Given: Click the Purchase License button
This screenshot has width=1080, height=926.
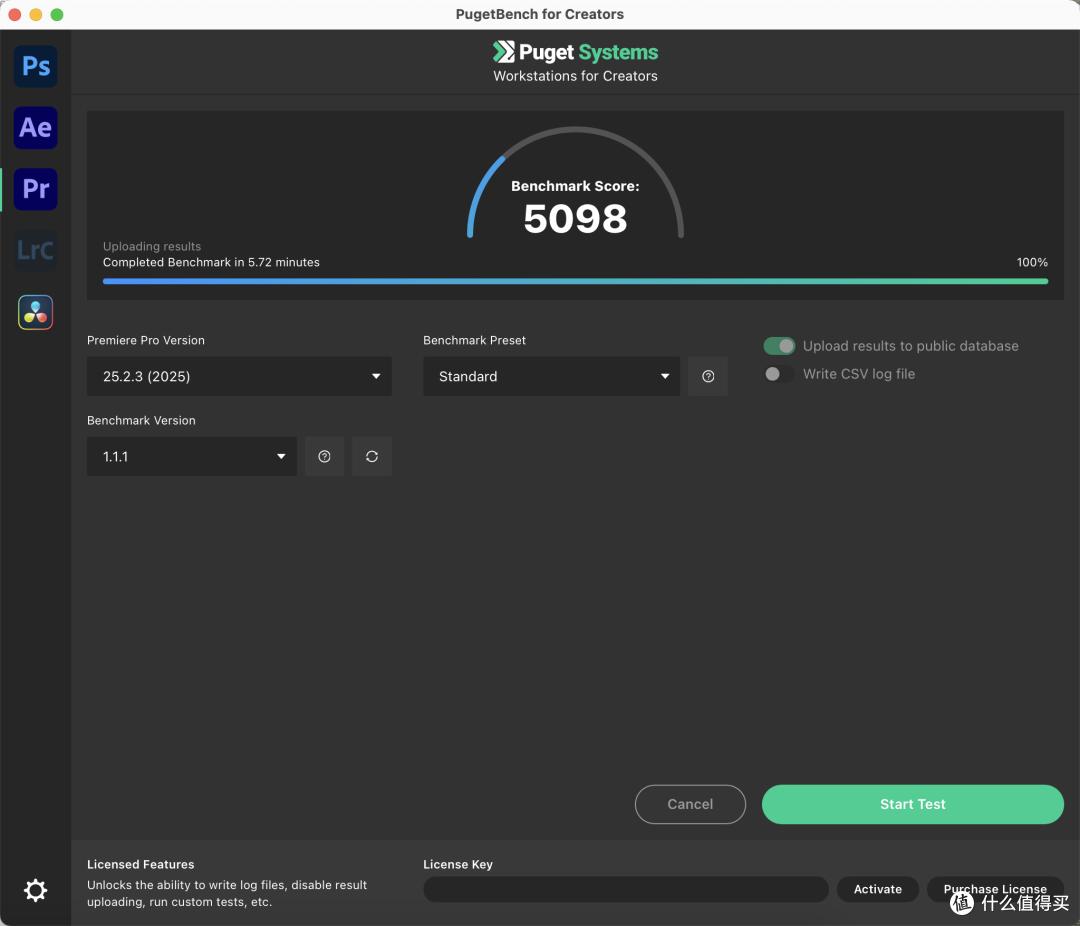Looking at the screenshot, I should [994, 889].
